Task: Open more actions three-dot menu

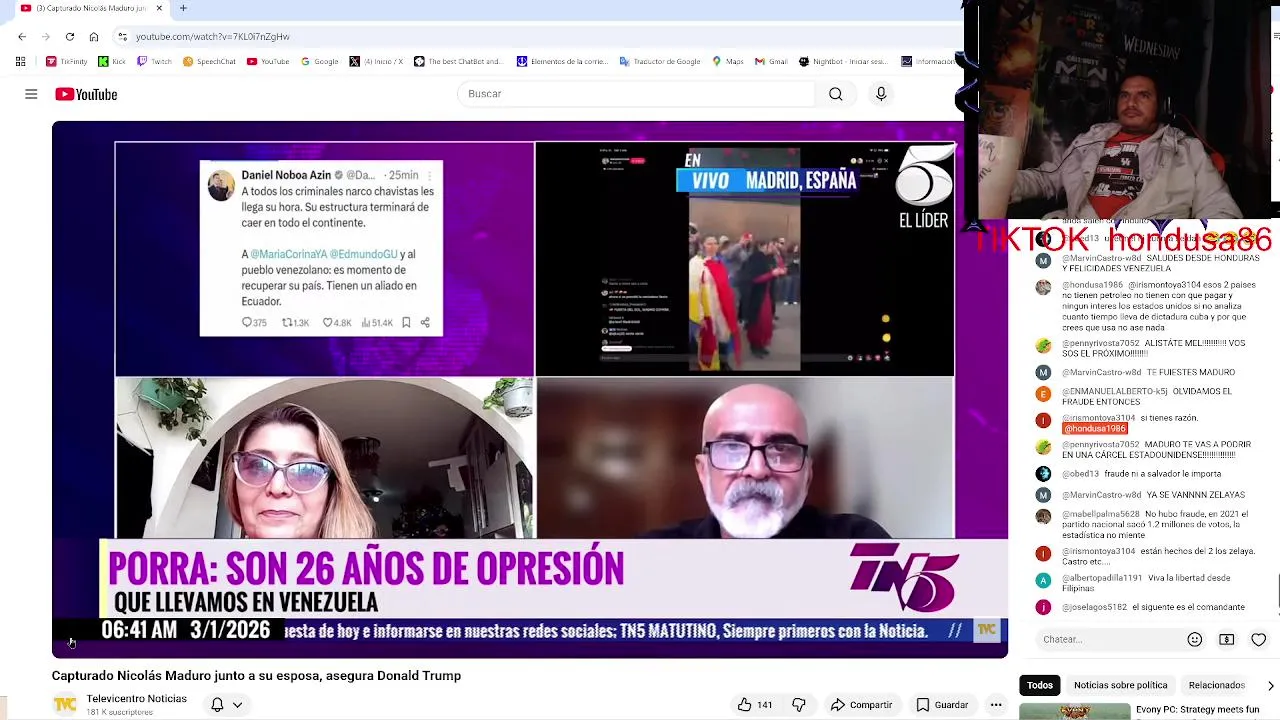Action: [x=996, y=705]
